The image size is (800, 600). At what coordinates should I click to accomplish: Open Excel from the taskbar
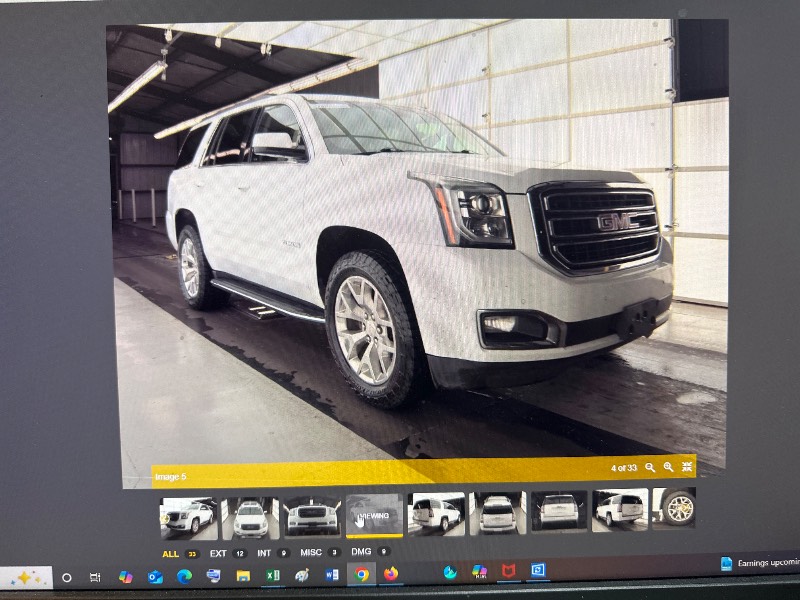(x=272, y=576)
